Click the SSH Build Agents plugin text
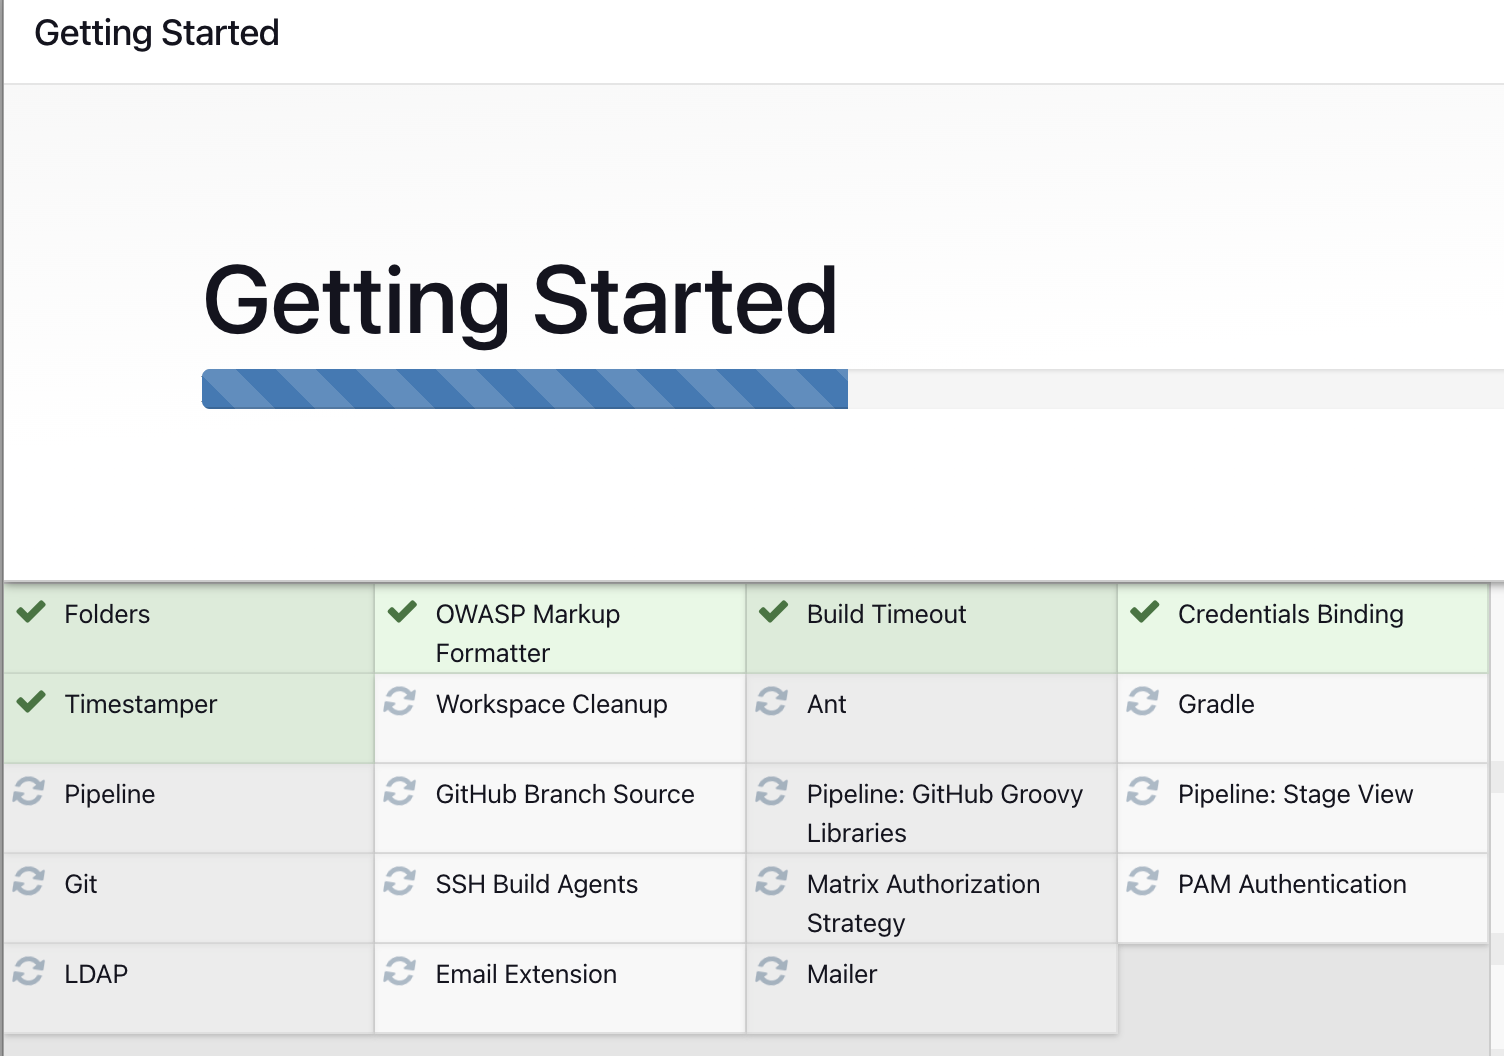 click(x=536, y=884)
